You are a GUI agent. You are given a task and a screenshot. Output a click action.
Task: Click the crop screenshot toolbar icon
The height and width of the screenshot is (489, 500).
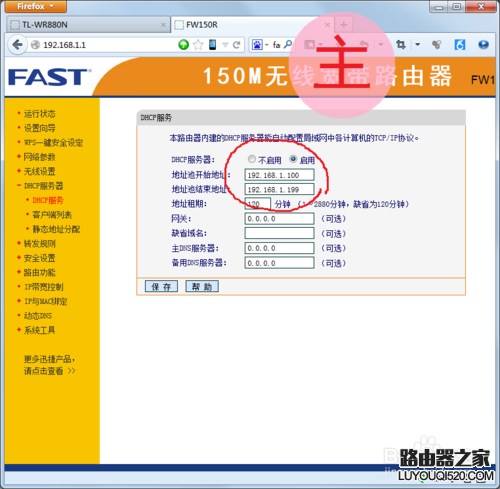coord(401,44)
